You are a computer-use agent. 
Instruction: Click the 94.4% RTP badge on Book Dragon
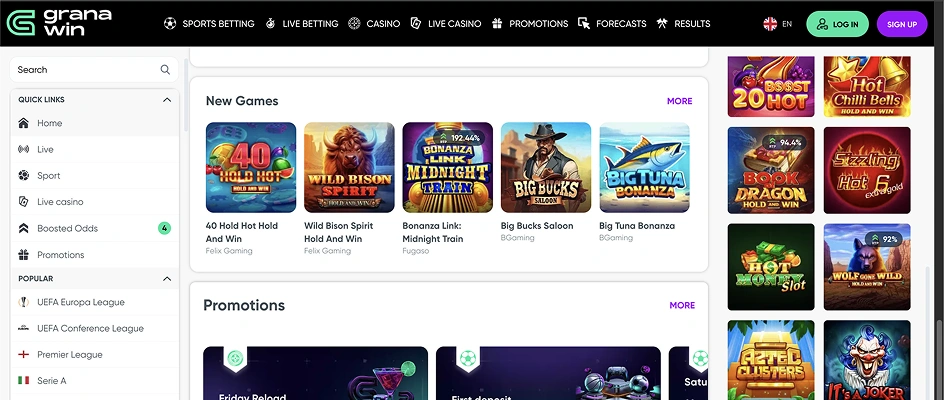784,143
